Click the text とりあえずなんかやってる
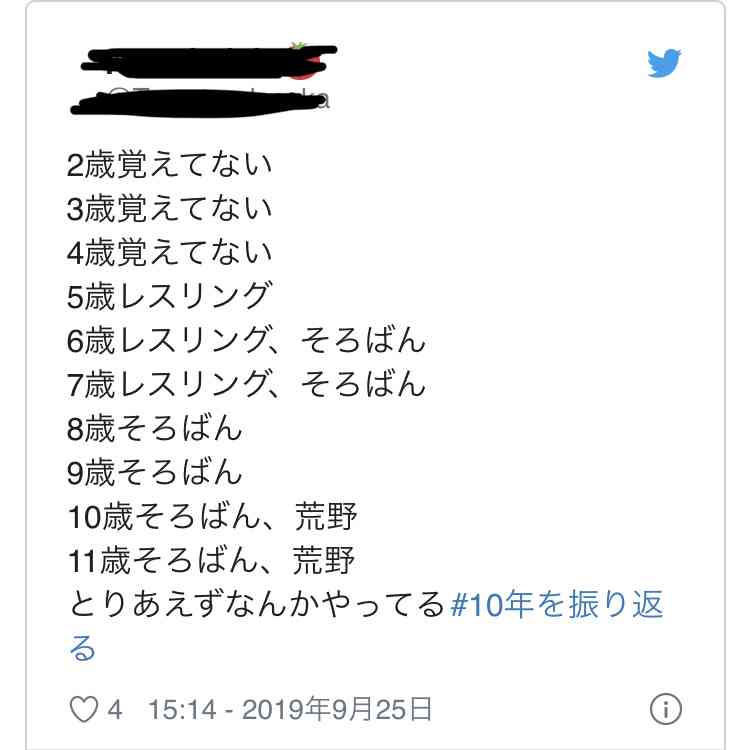Image resolution: width=750 pixels, height=750 pixels. [256, 604]
